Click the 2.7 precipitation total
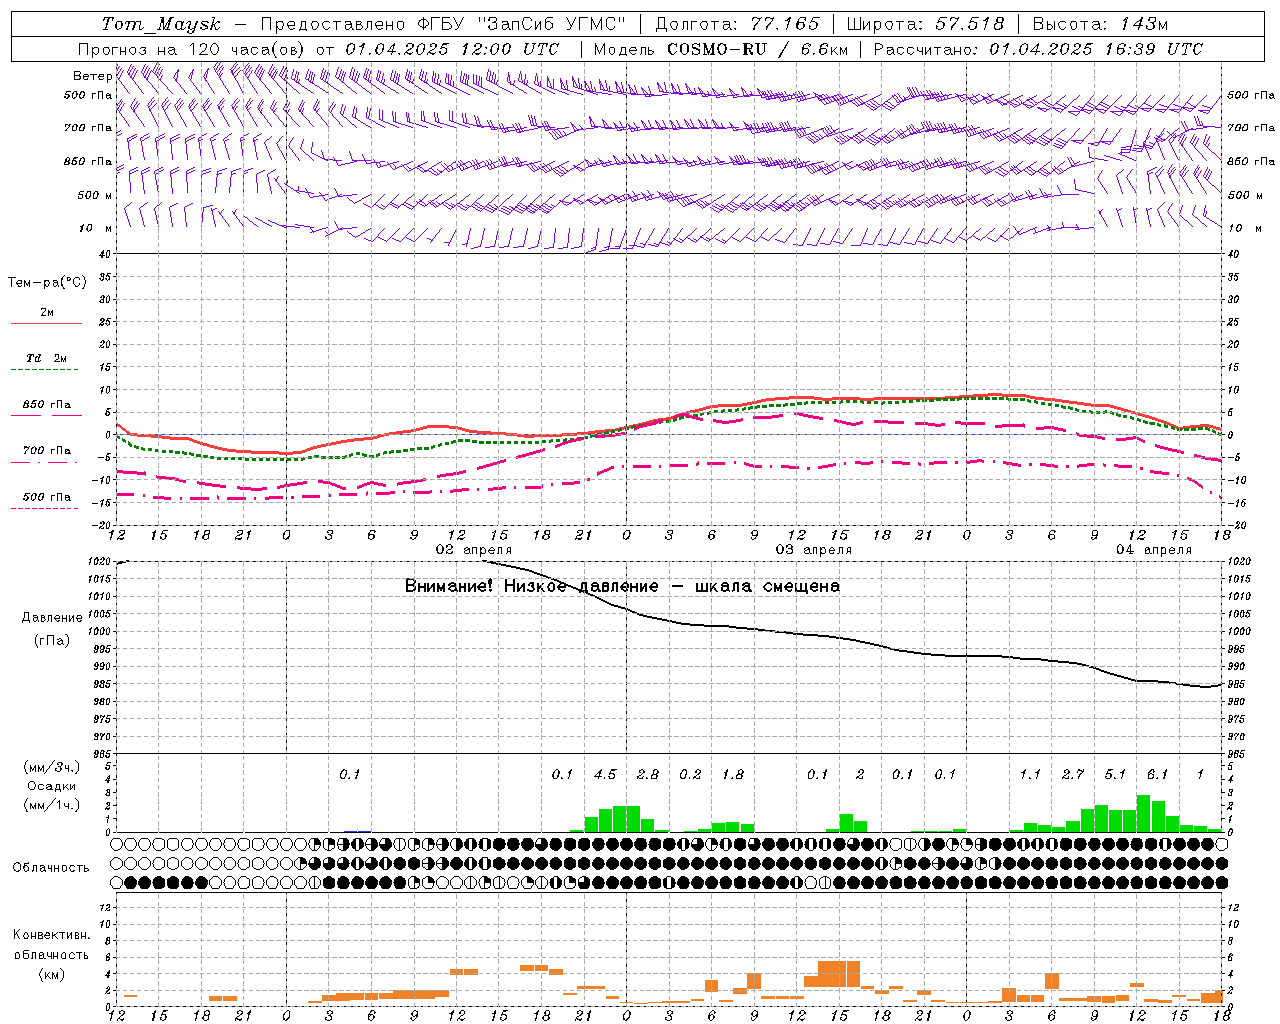The height and width of the screenshot is (1024, 1280). tap(1073, 774)
